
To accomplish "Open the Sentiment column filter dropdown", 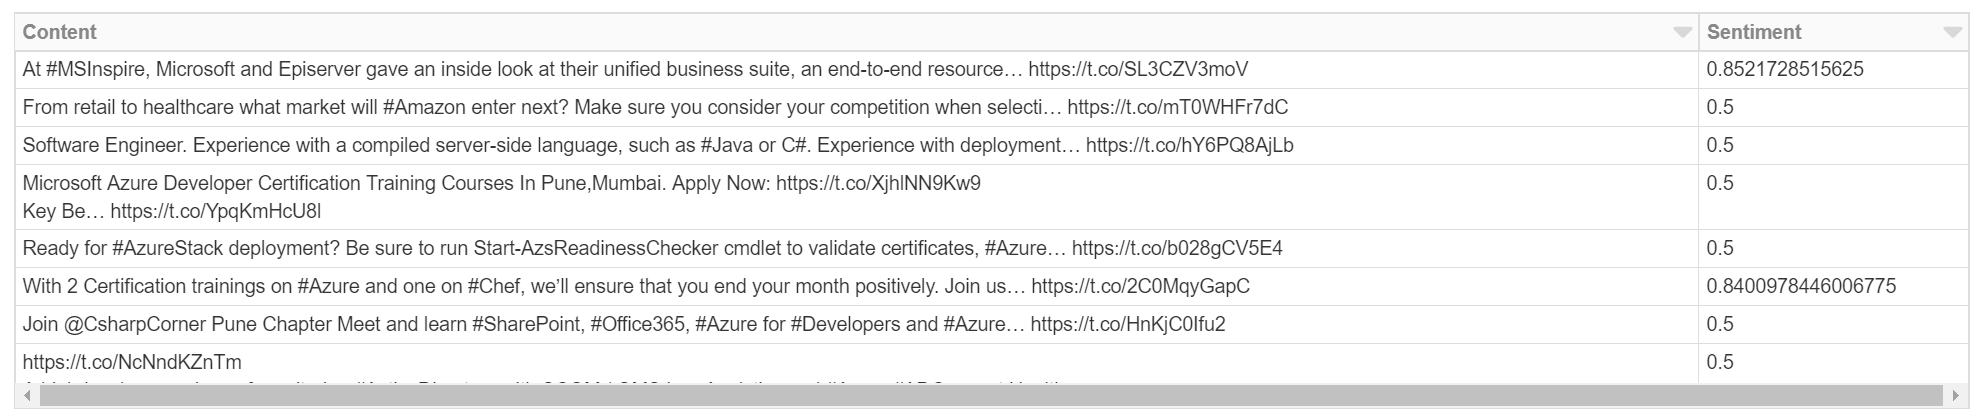I will [x=1952, y=33].
